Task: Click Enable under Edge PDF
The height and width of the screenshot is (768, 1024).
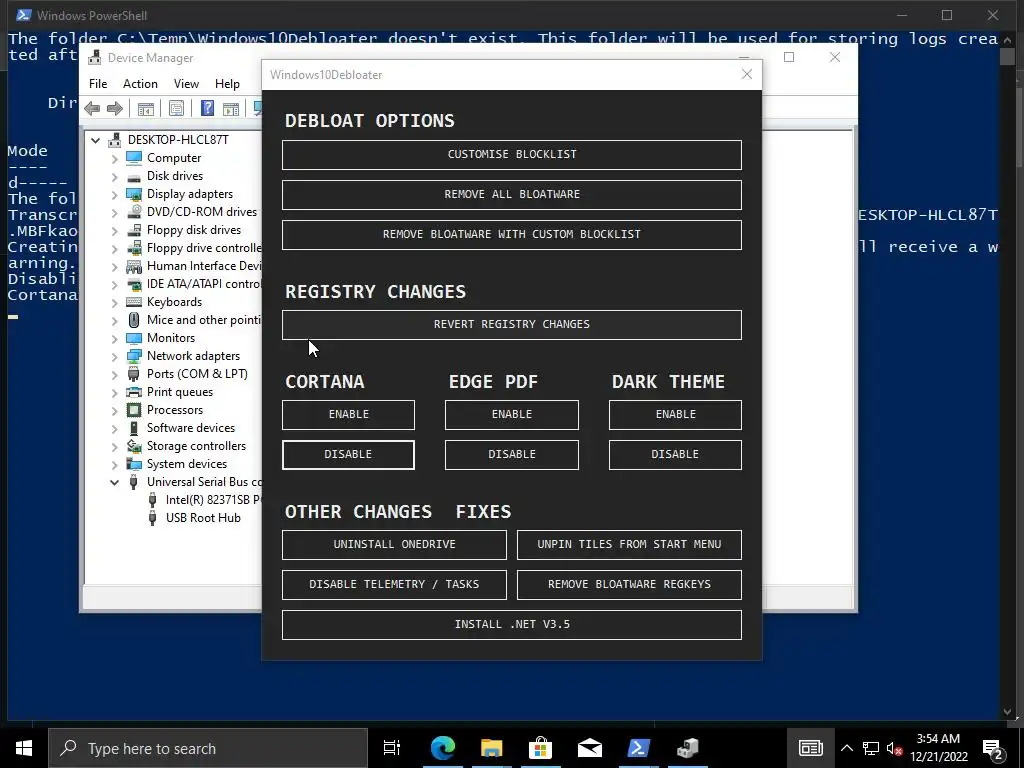Action: 512,415
